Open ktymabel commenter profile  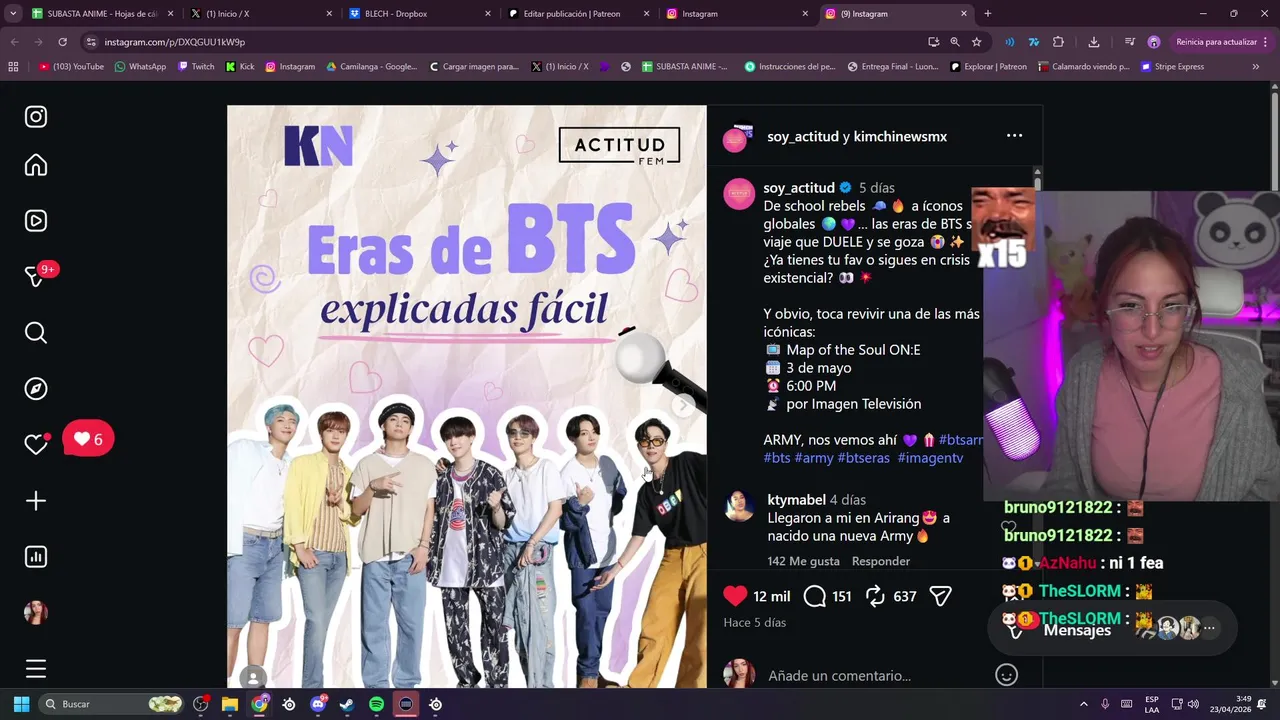(x=796, y=500)
